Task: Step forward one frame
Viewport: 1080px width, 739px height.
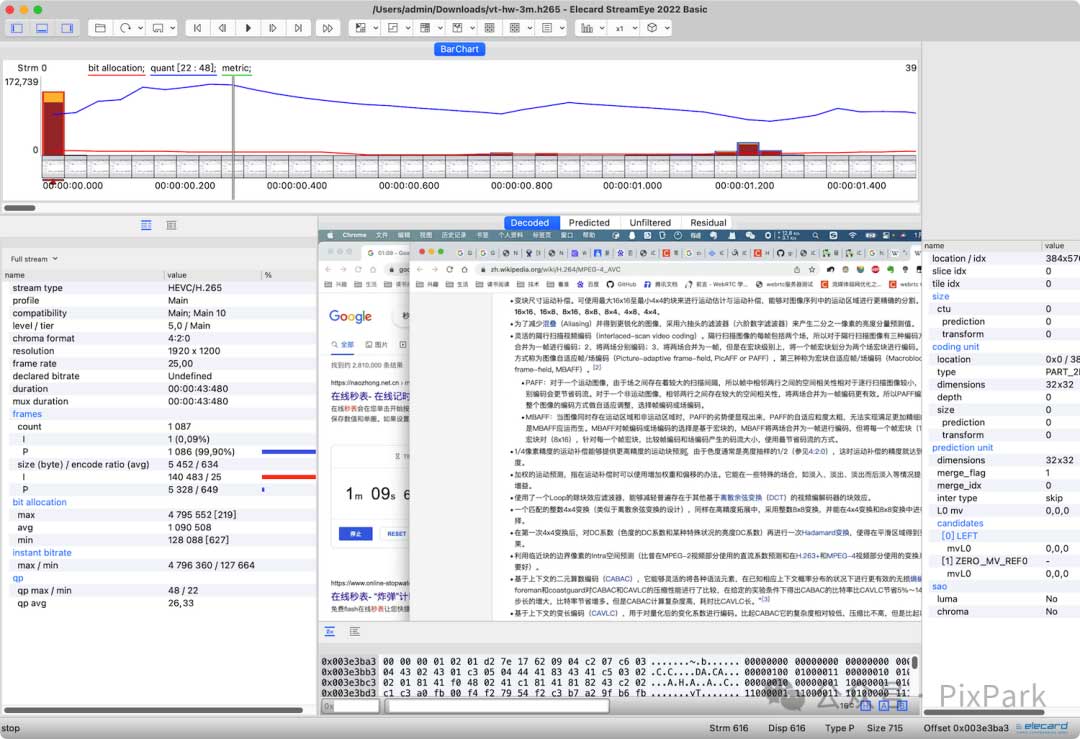Action: pyautogui.click(x=273, y=28)
